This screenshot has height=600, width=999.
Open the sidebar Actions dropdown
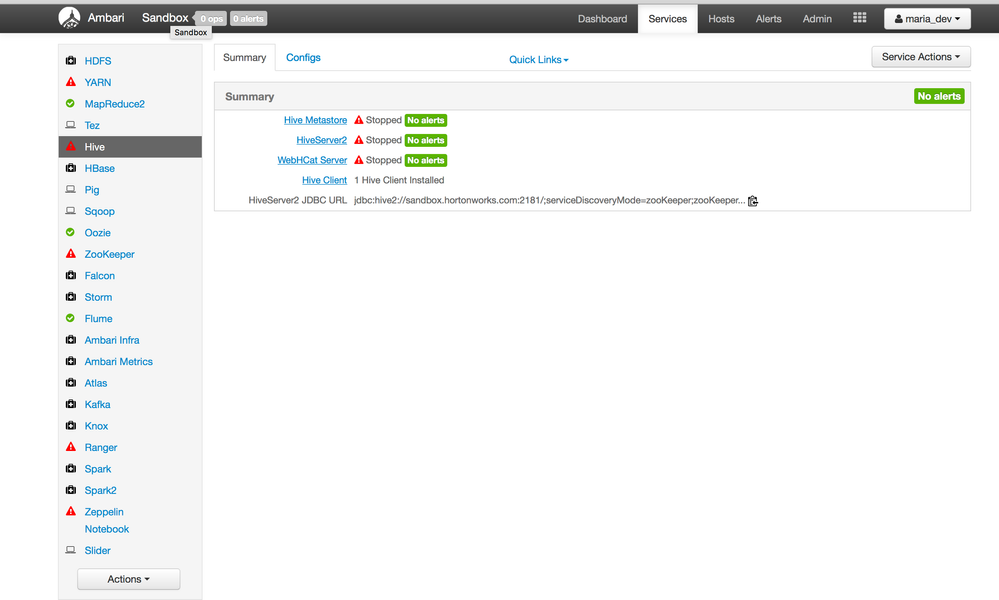(129, 579)
